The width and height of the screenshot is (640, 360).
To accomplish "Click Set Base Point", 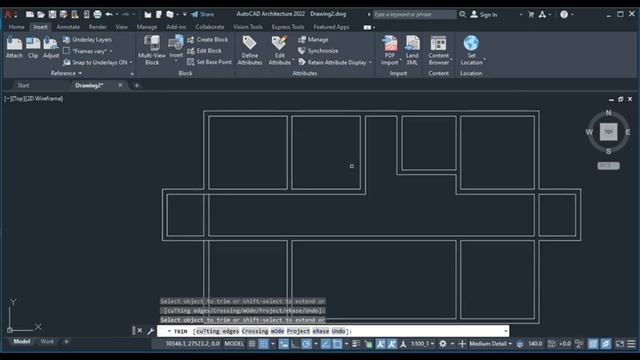I will tap(209, 62).
